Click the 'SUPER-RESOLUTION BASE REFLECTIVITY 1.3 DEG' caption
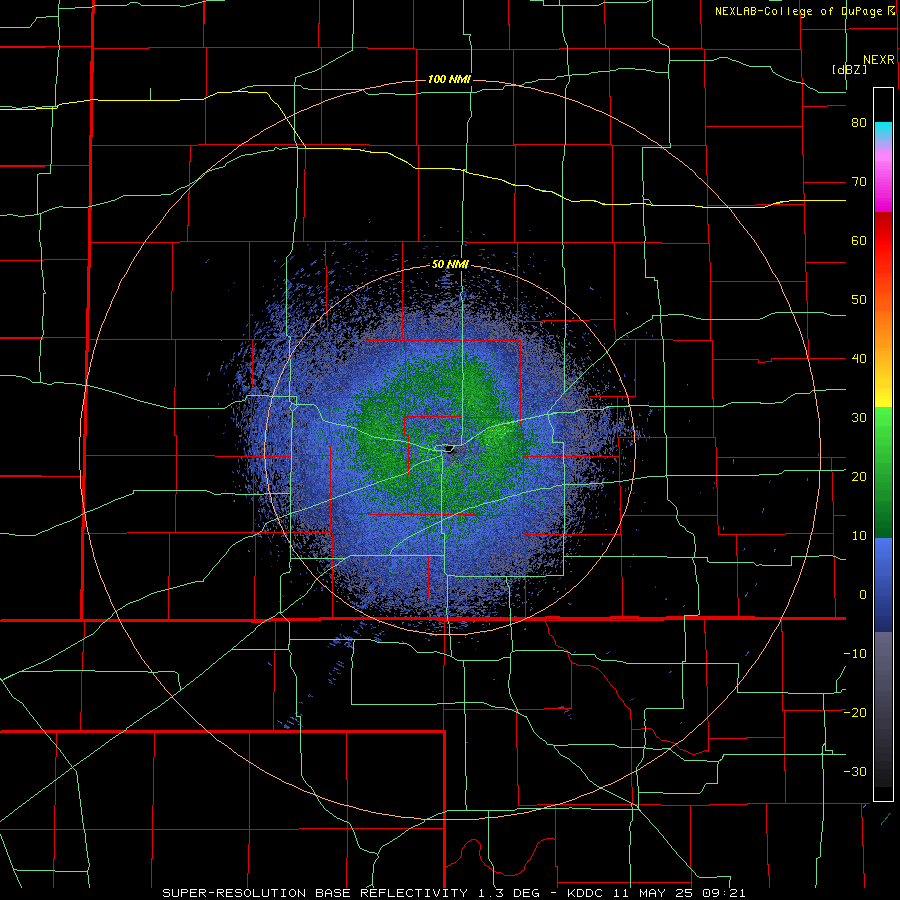Image resolution: width=900 pixels, height=900 pixels. [352, 893]
